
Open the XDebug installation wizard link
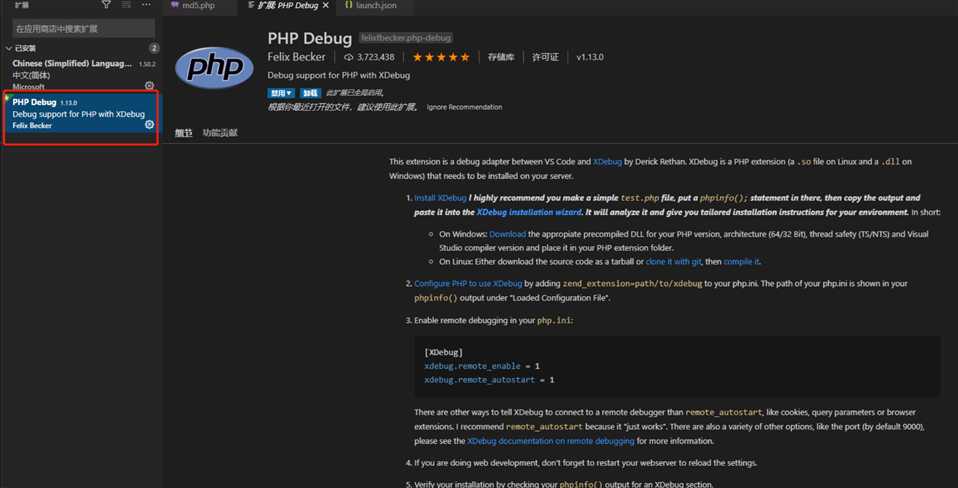click(529, 213)
